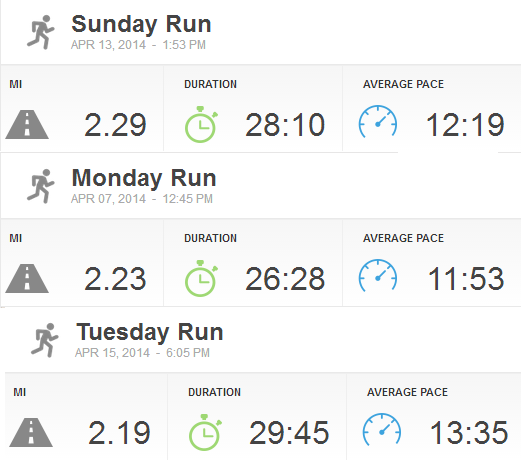Image resolution: width=521 pixels, height=465 pixels.
Task: Open the Sunday Run activity title
Action: [141, 24]
